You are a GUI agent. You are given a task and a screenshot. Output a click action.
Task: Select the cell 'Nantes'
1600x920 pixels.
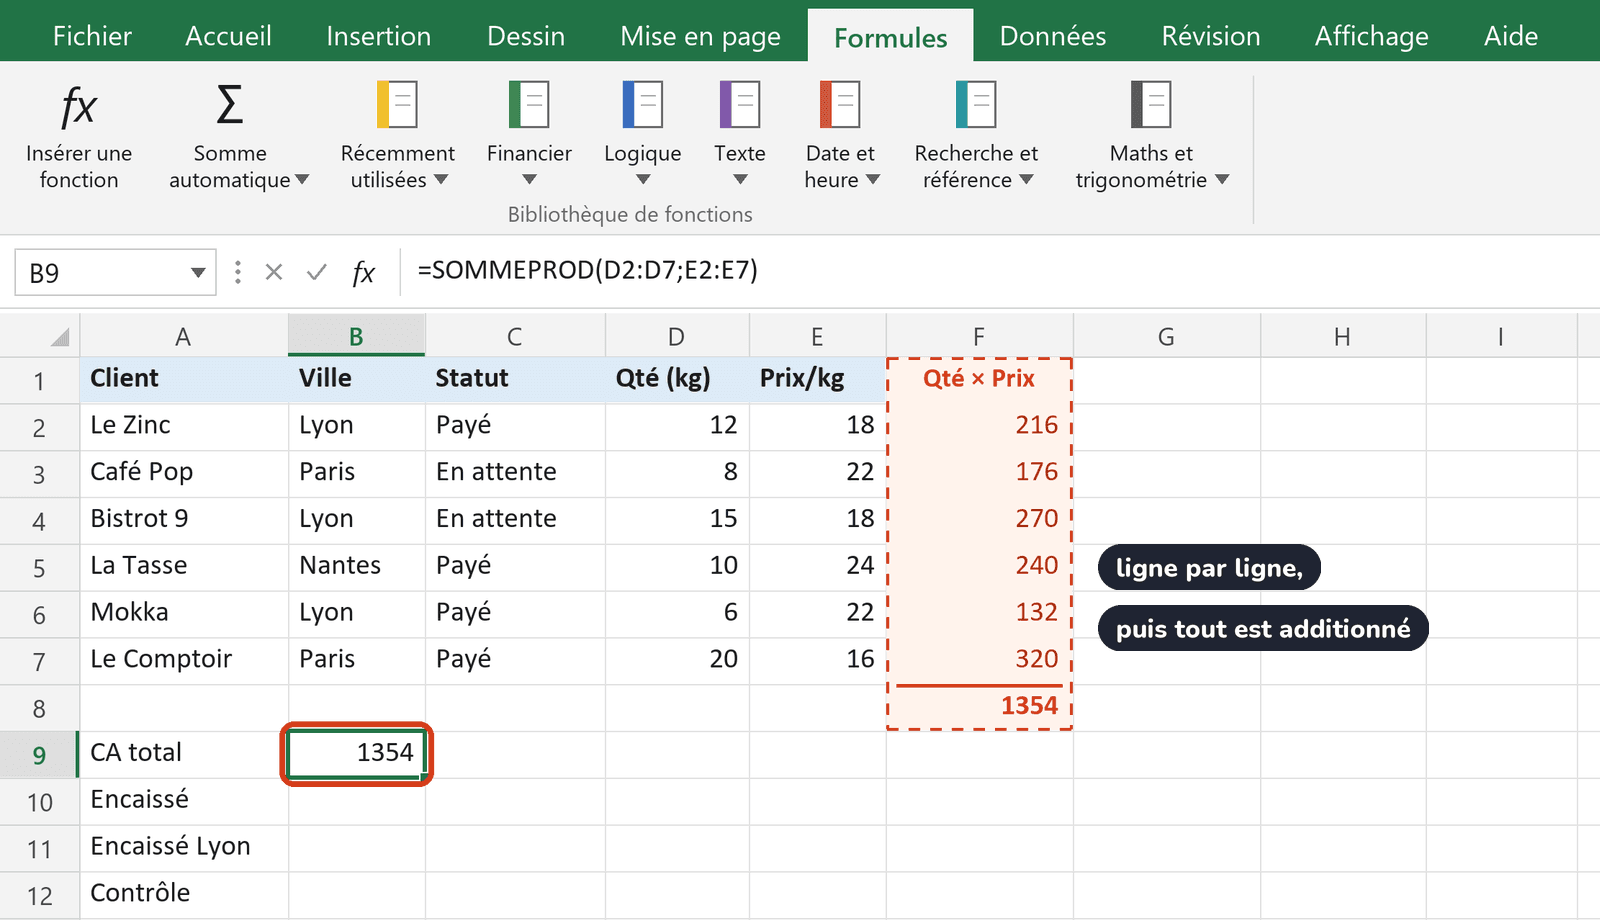click(x=357, y=567)
